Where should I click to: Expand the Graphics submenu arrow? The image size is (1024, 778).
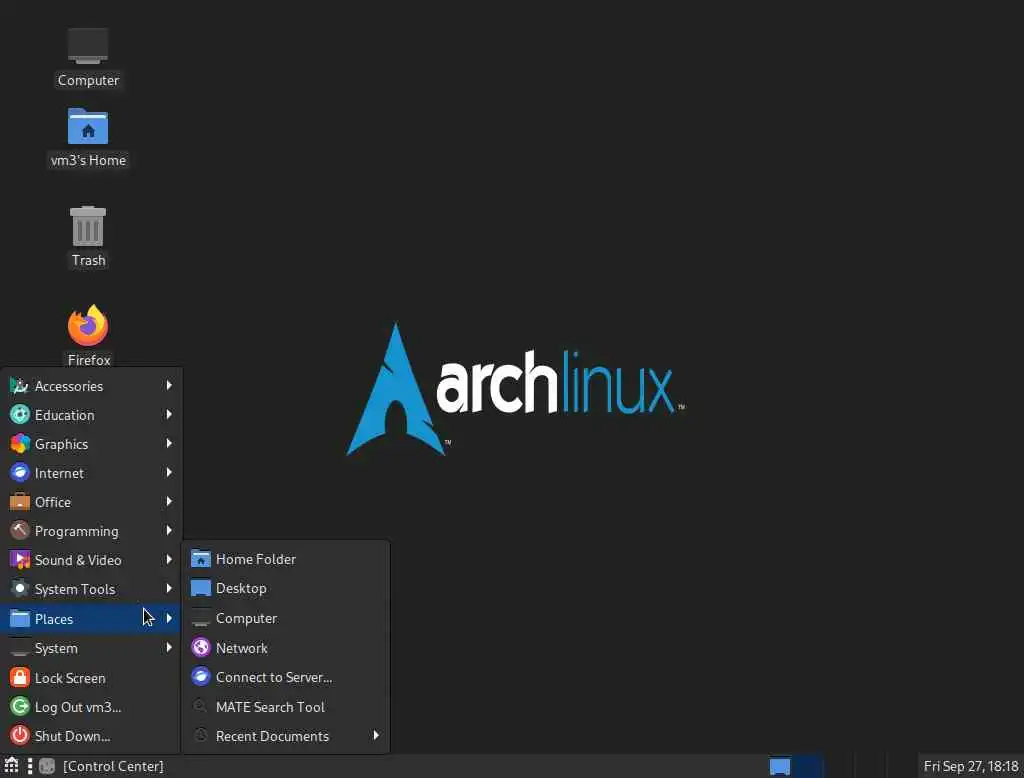[x=169, y=444]
